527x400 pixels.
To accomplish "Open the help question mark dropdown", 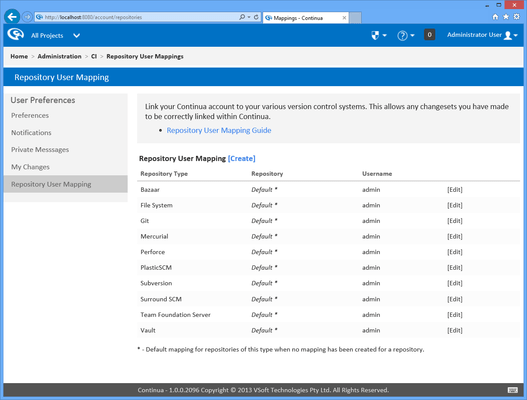I will 406,35.
